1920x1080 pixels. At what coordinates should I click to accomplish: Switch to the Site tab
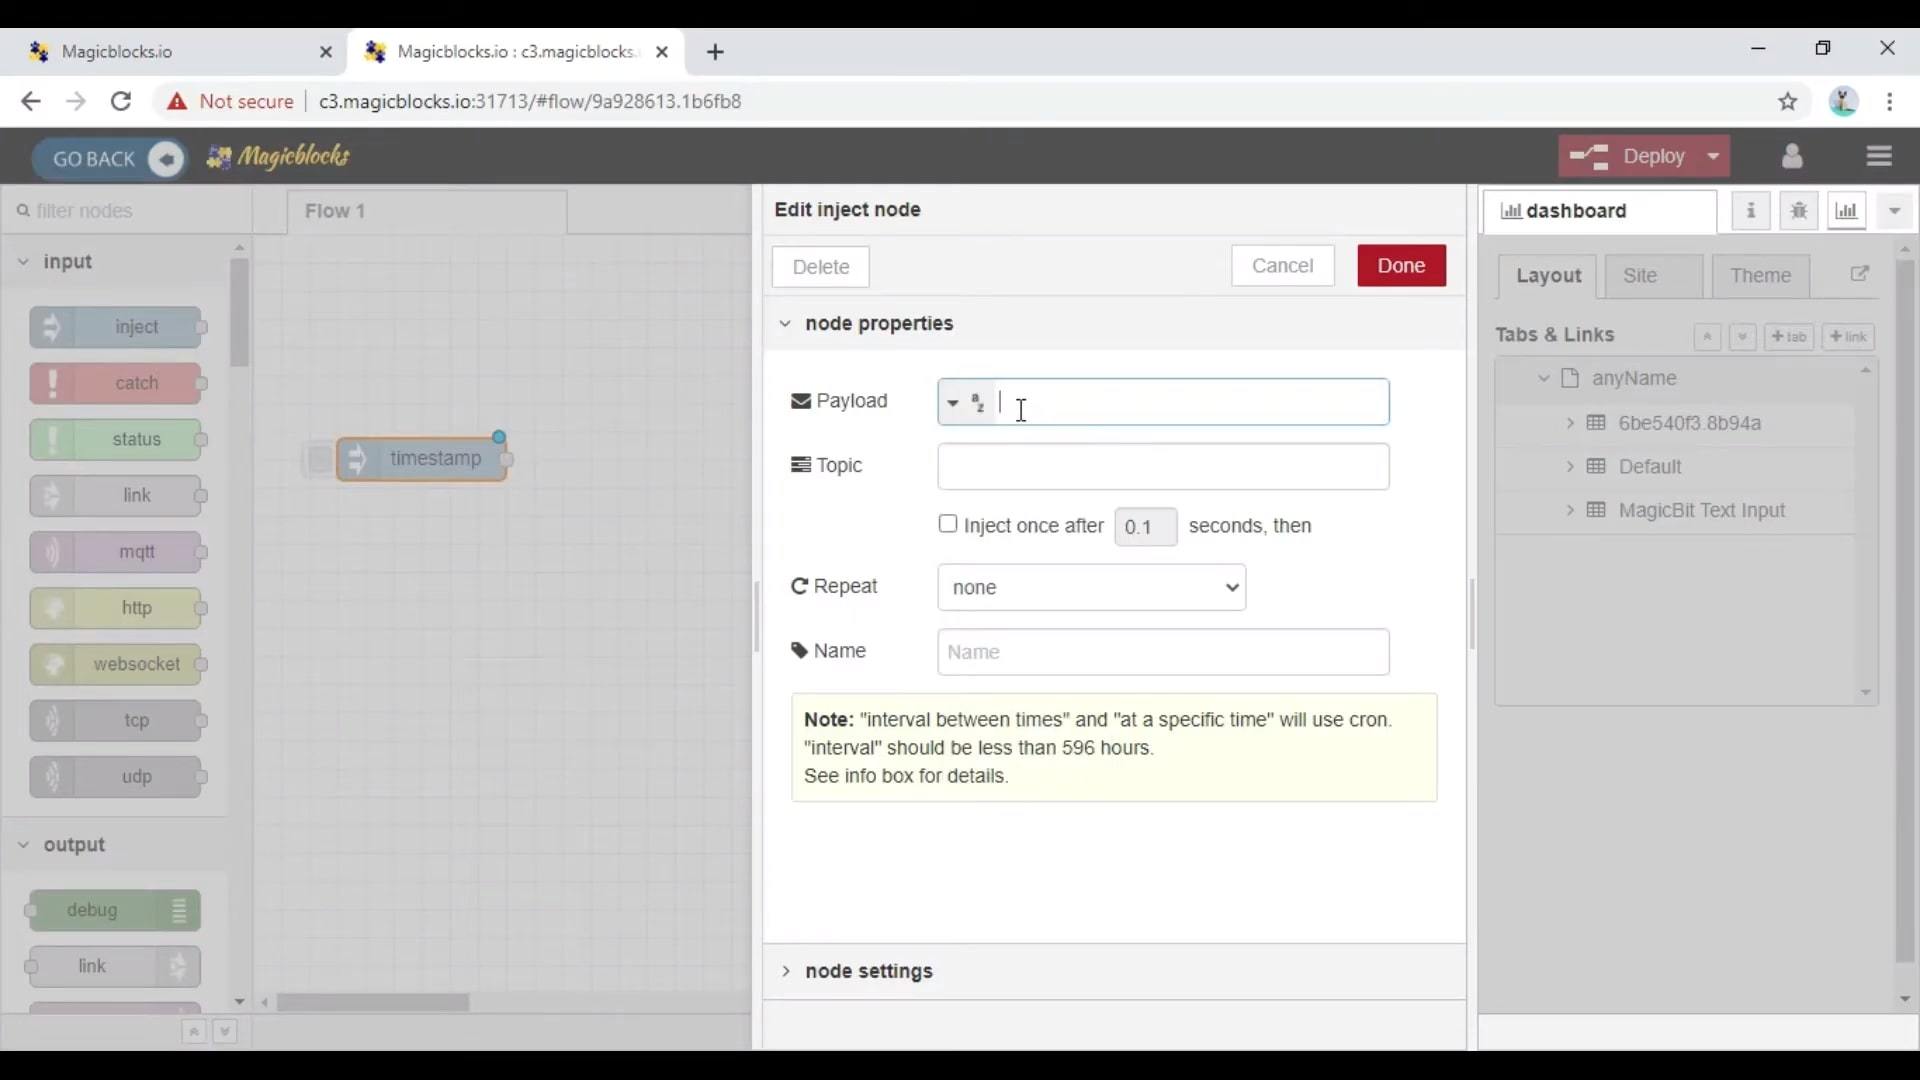point(1639,274)
